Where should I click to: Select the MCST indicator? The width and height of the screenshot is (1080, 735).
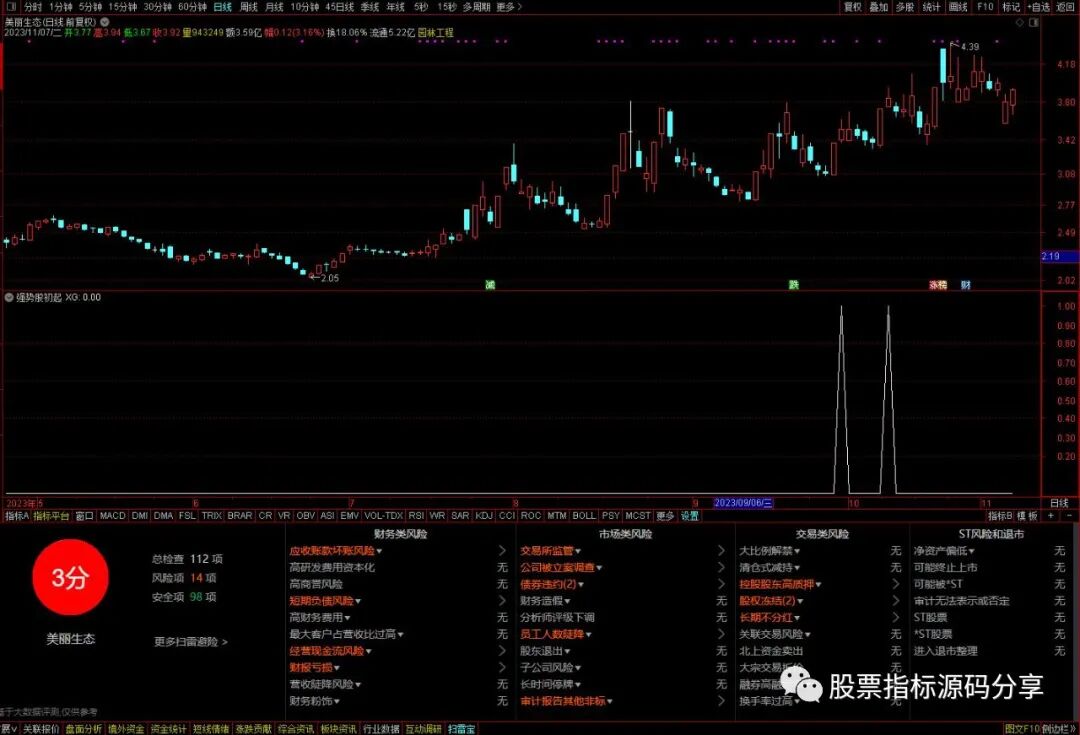click(638, 515)
